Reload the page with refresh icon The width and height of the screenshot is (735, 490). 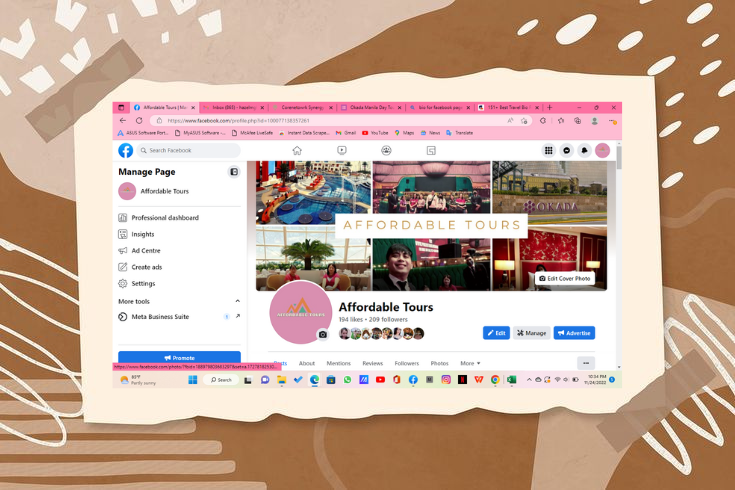pos(139,121)
